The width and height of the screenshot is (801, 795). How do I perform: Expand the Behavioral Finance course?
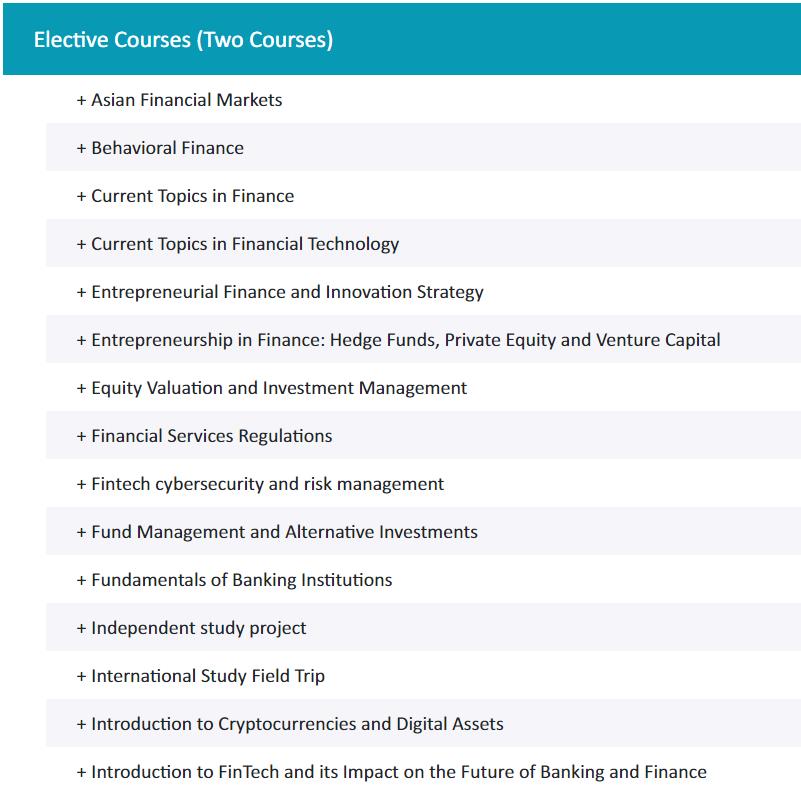click(x=167, y=148)
